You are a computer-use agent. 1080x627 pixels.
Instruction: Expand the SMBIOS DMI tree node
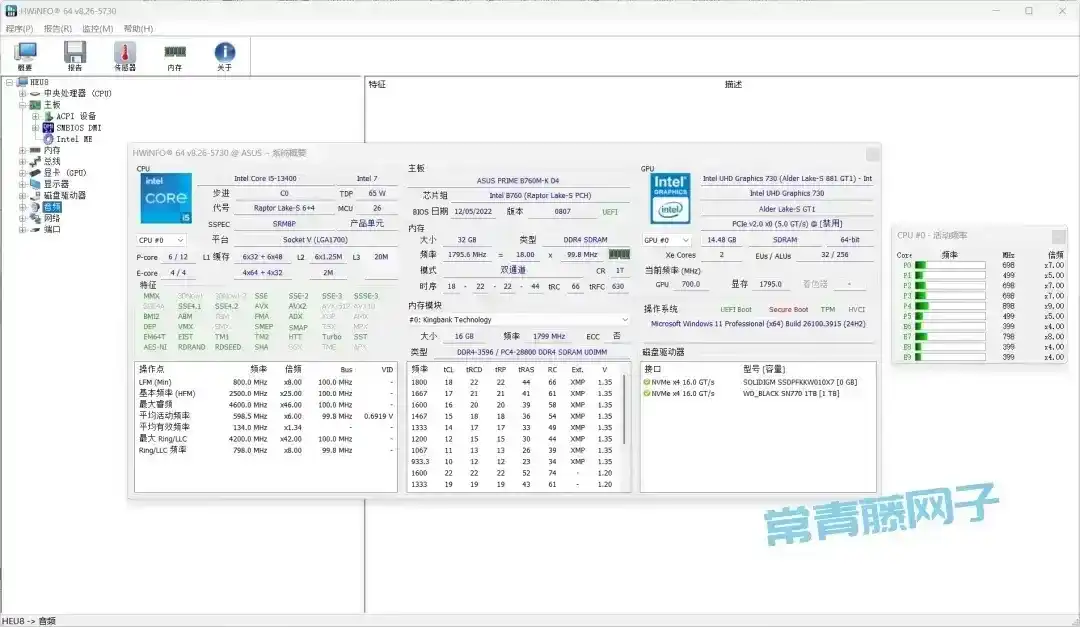click(35, 127)
